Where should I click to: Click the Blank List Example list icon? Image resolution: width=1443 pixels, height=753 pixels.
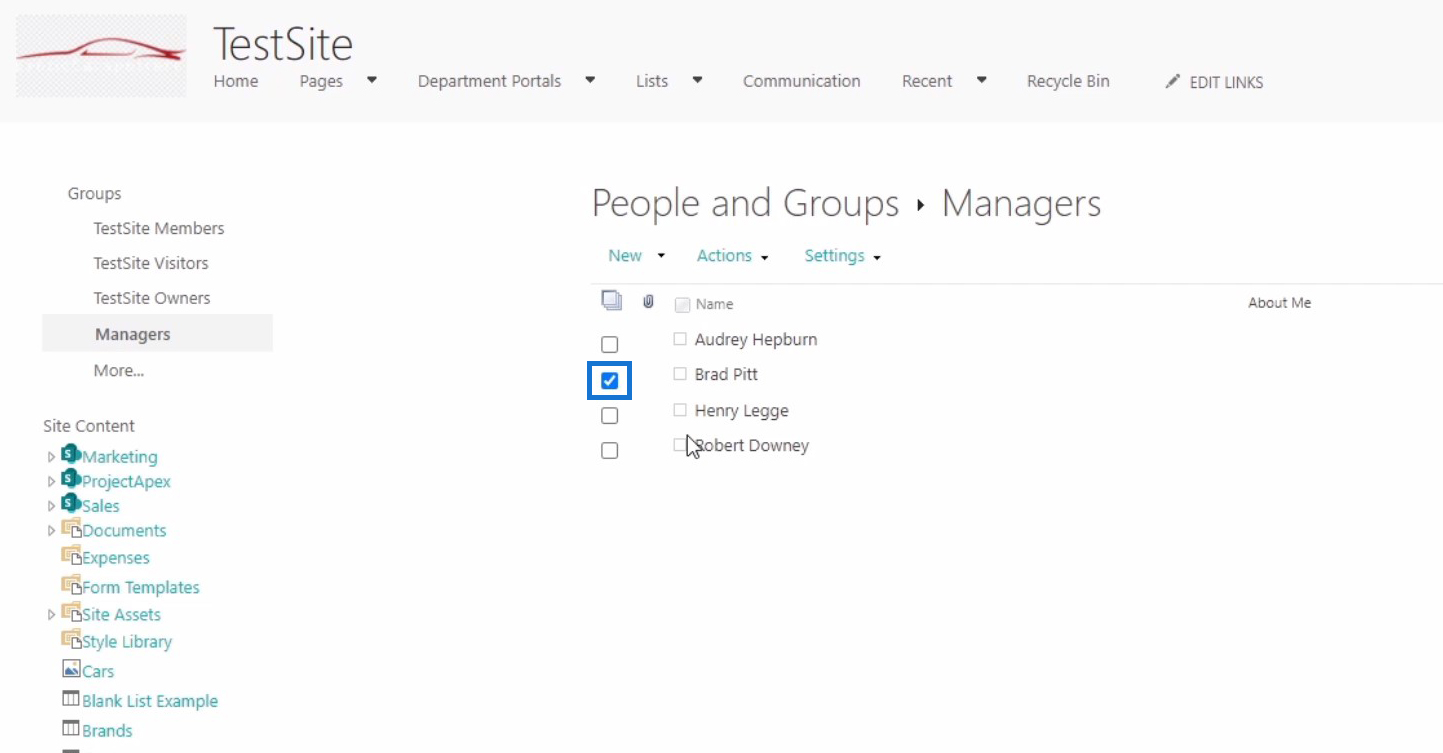pyautogui.click(x=71, y=699)
